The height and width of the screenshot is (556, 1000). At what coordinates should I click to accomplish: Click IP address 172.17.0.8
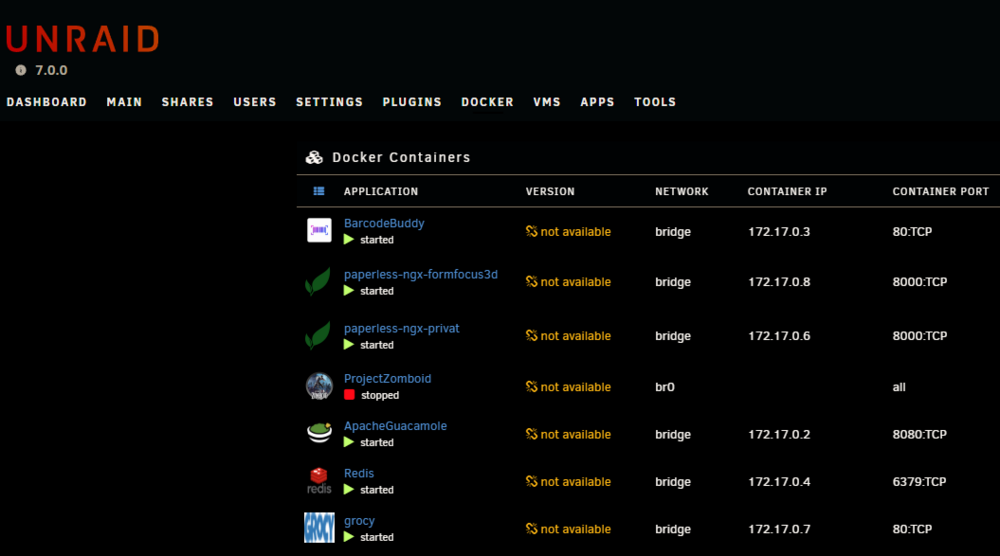tap(779, 282)
